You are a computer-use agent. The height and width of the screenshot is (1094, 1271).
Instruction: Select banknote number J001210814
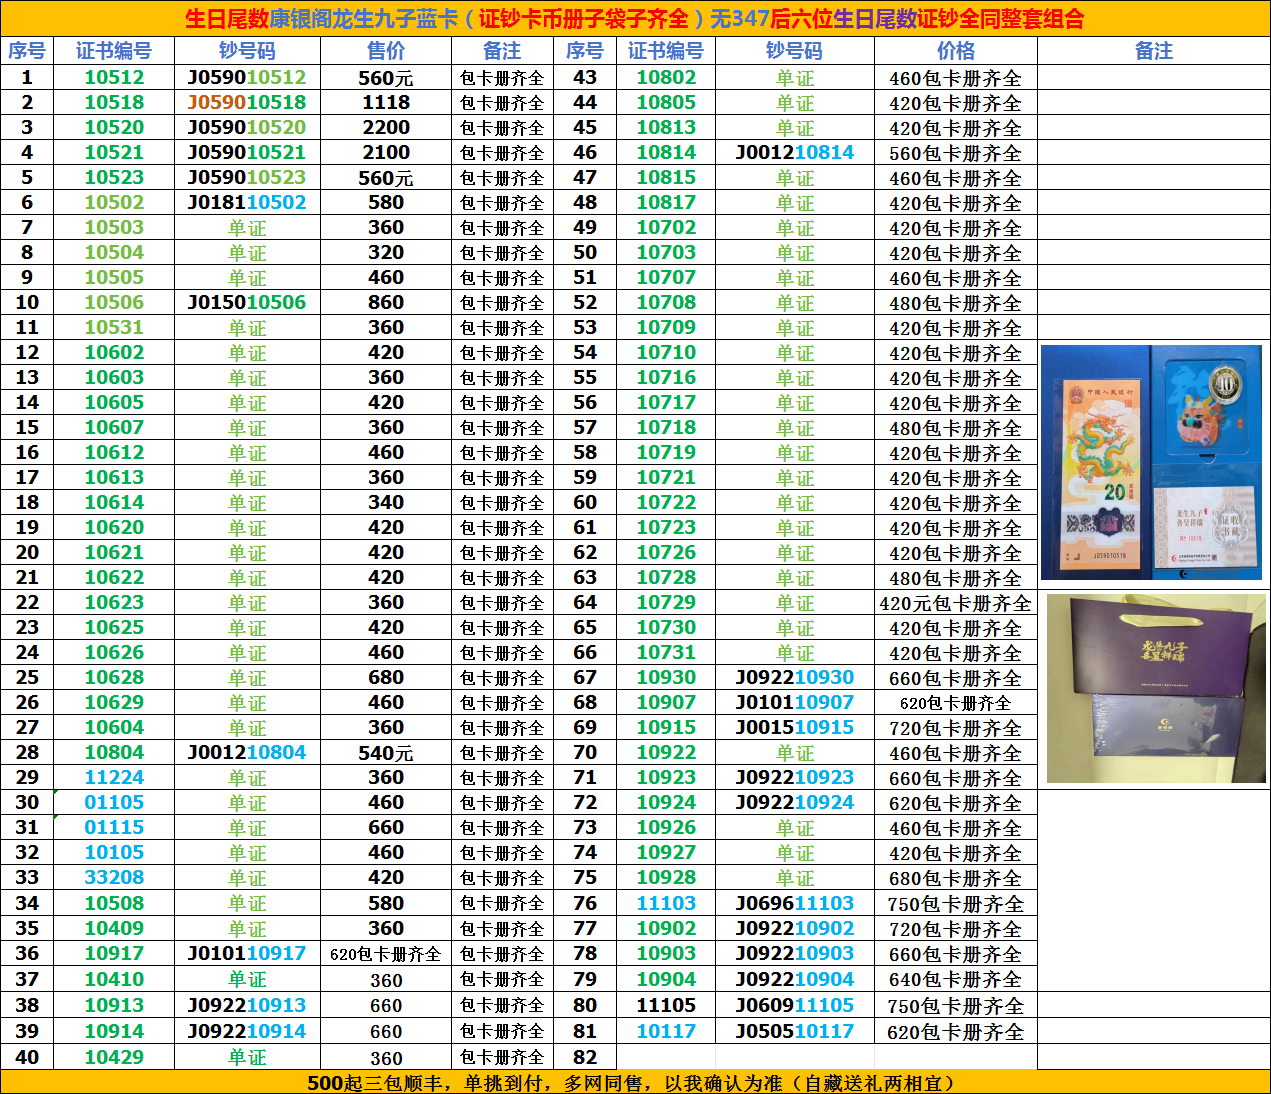pyautogui.click(x=794, y=152)
